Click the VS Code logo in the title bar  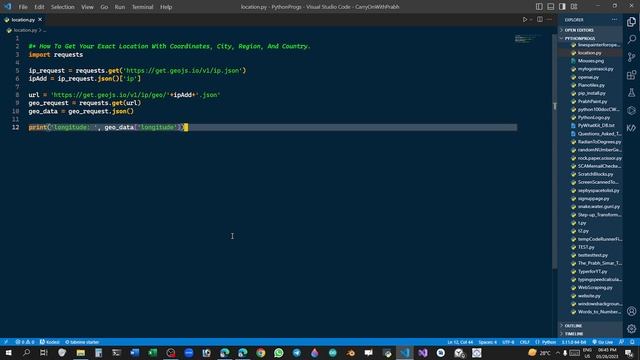tap(8, 7)
